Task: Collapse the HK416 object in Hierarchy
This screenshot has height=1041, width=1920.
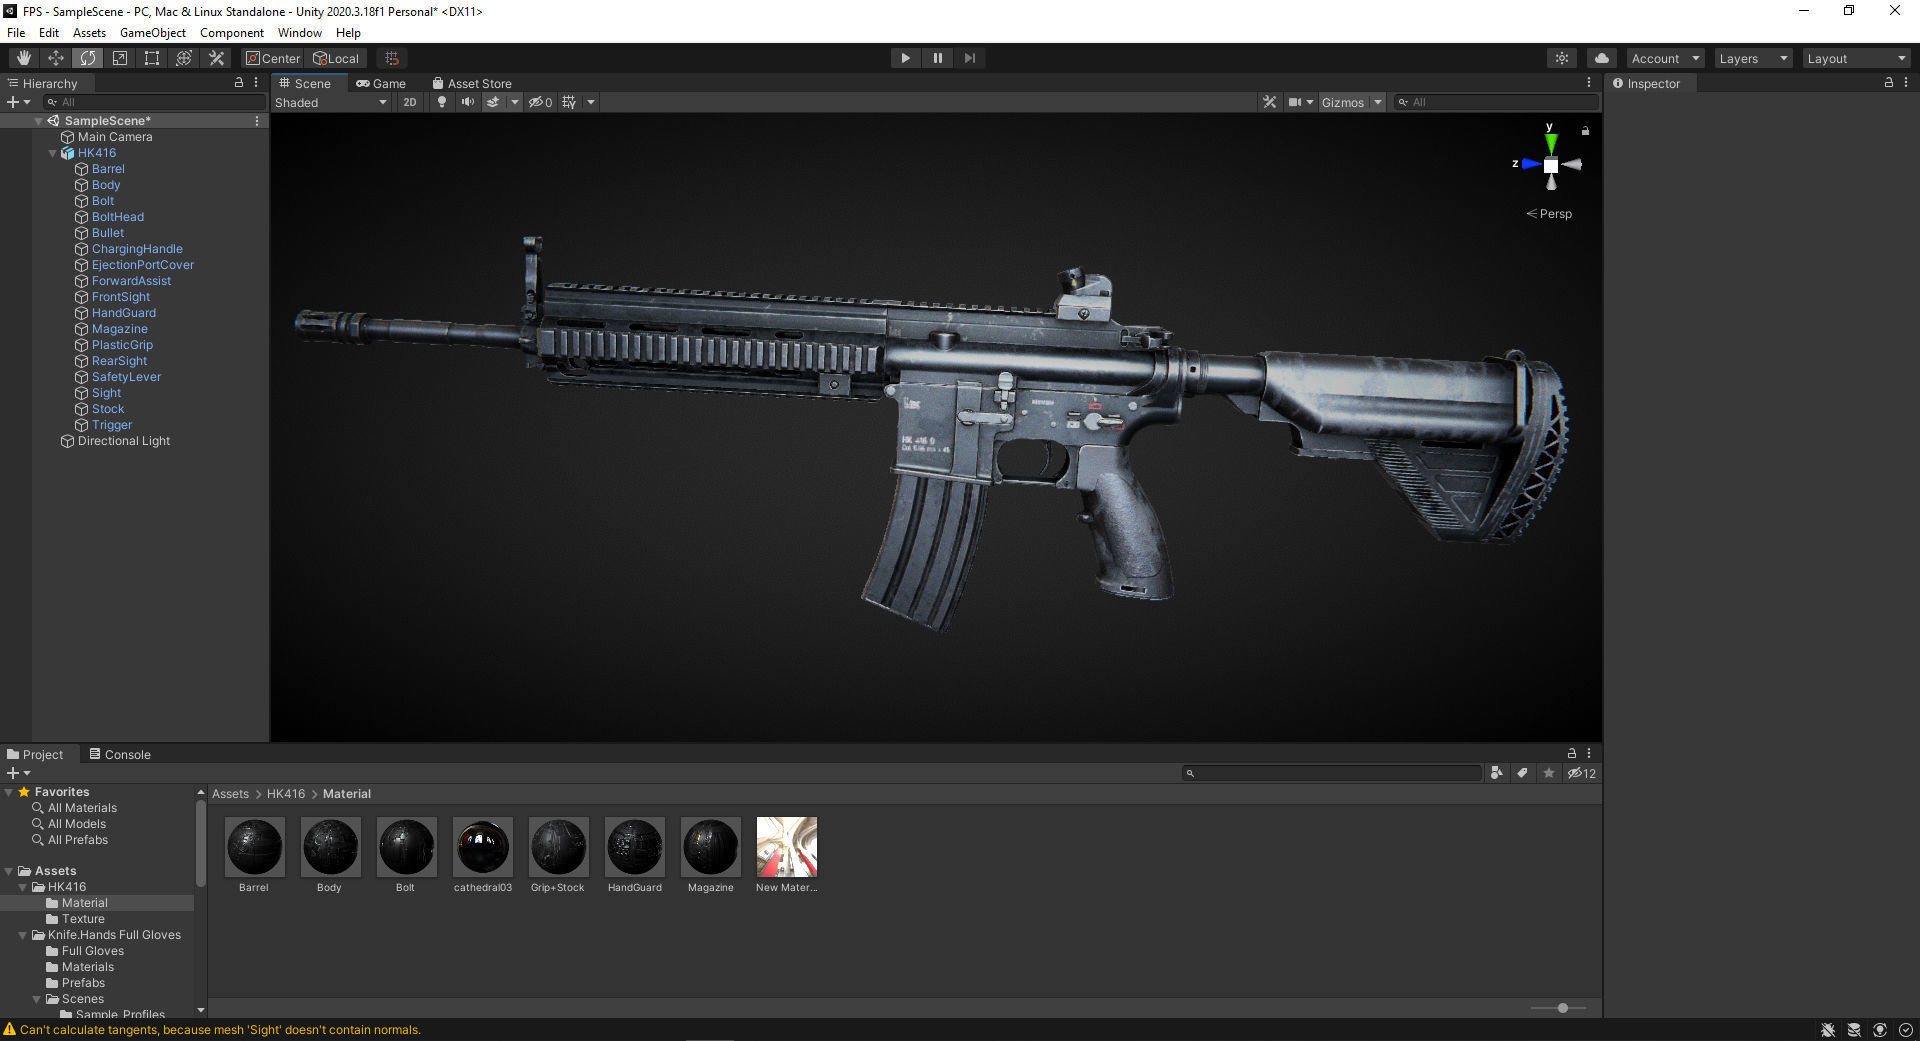Action: pyautogui.click(x=53, y=153)
